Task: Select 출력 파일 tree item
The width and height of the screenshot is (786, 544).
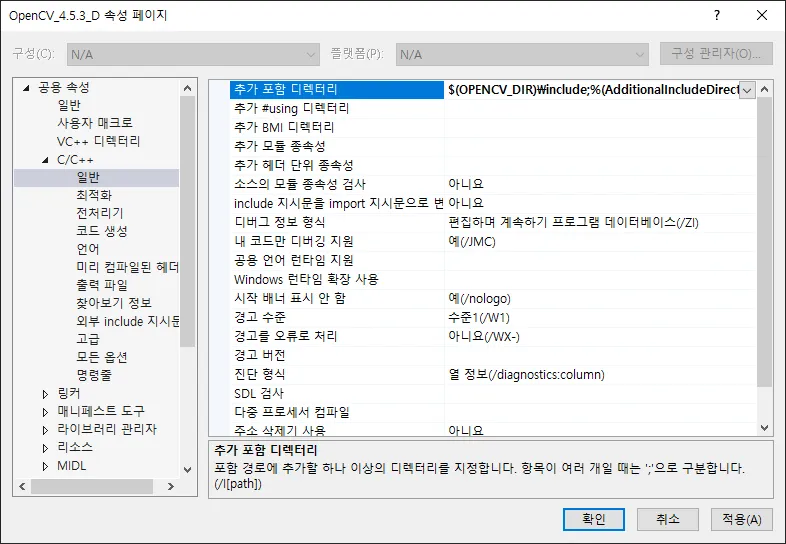Action: coord(102,285)
